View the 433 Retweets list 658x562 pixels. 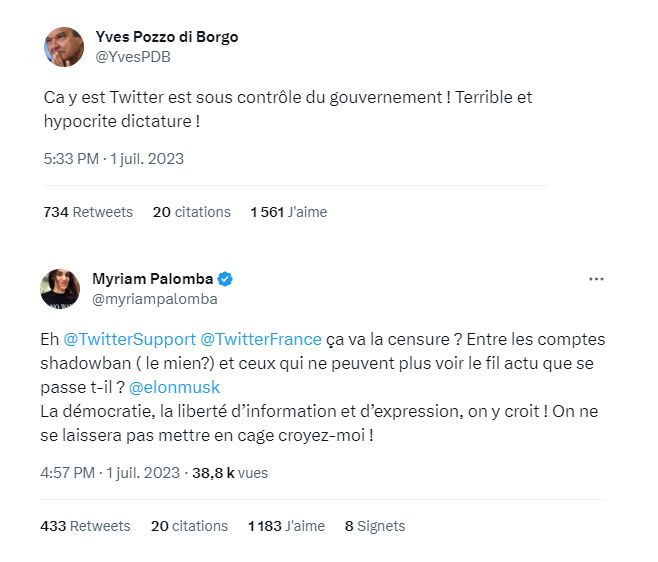(x=85, y=526)
